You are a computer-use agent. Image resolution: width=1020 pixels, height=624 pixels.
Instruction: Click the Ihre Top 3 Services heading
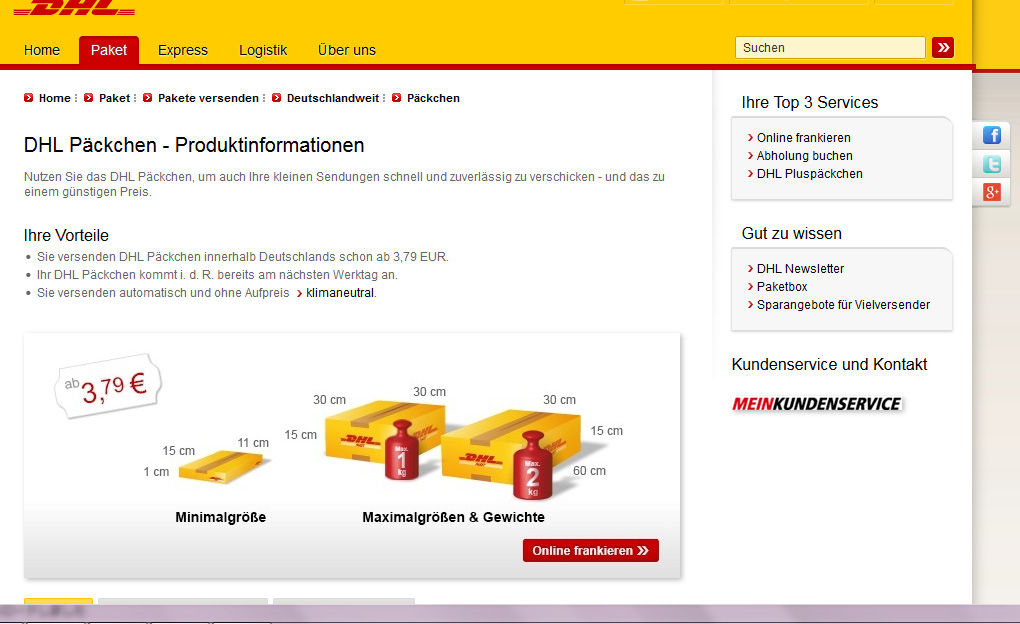click(810, 103)
